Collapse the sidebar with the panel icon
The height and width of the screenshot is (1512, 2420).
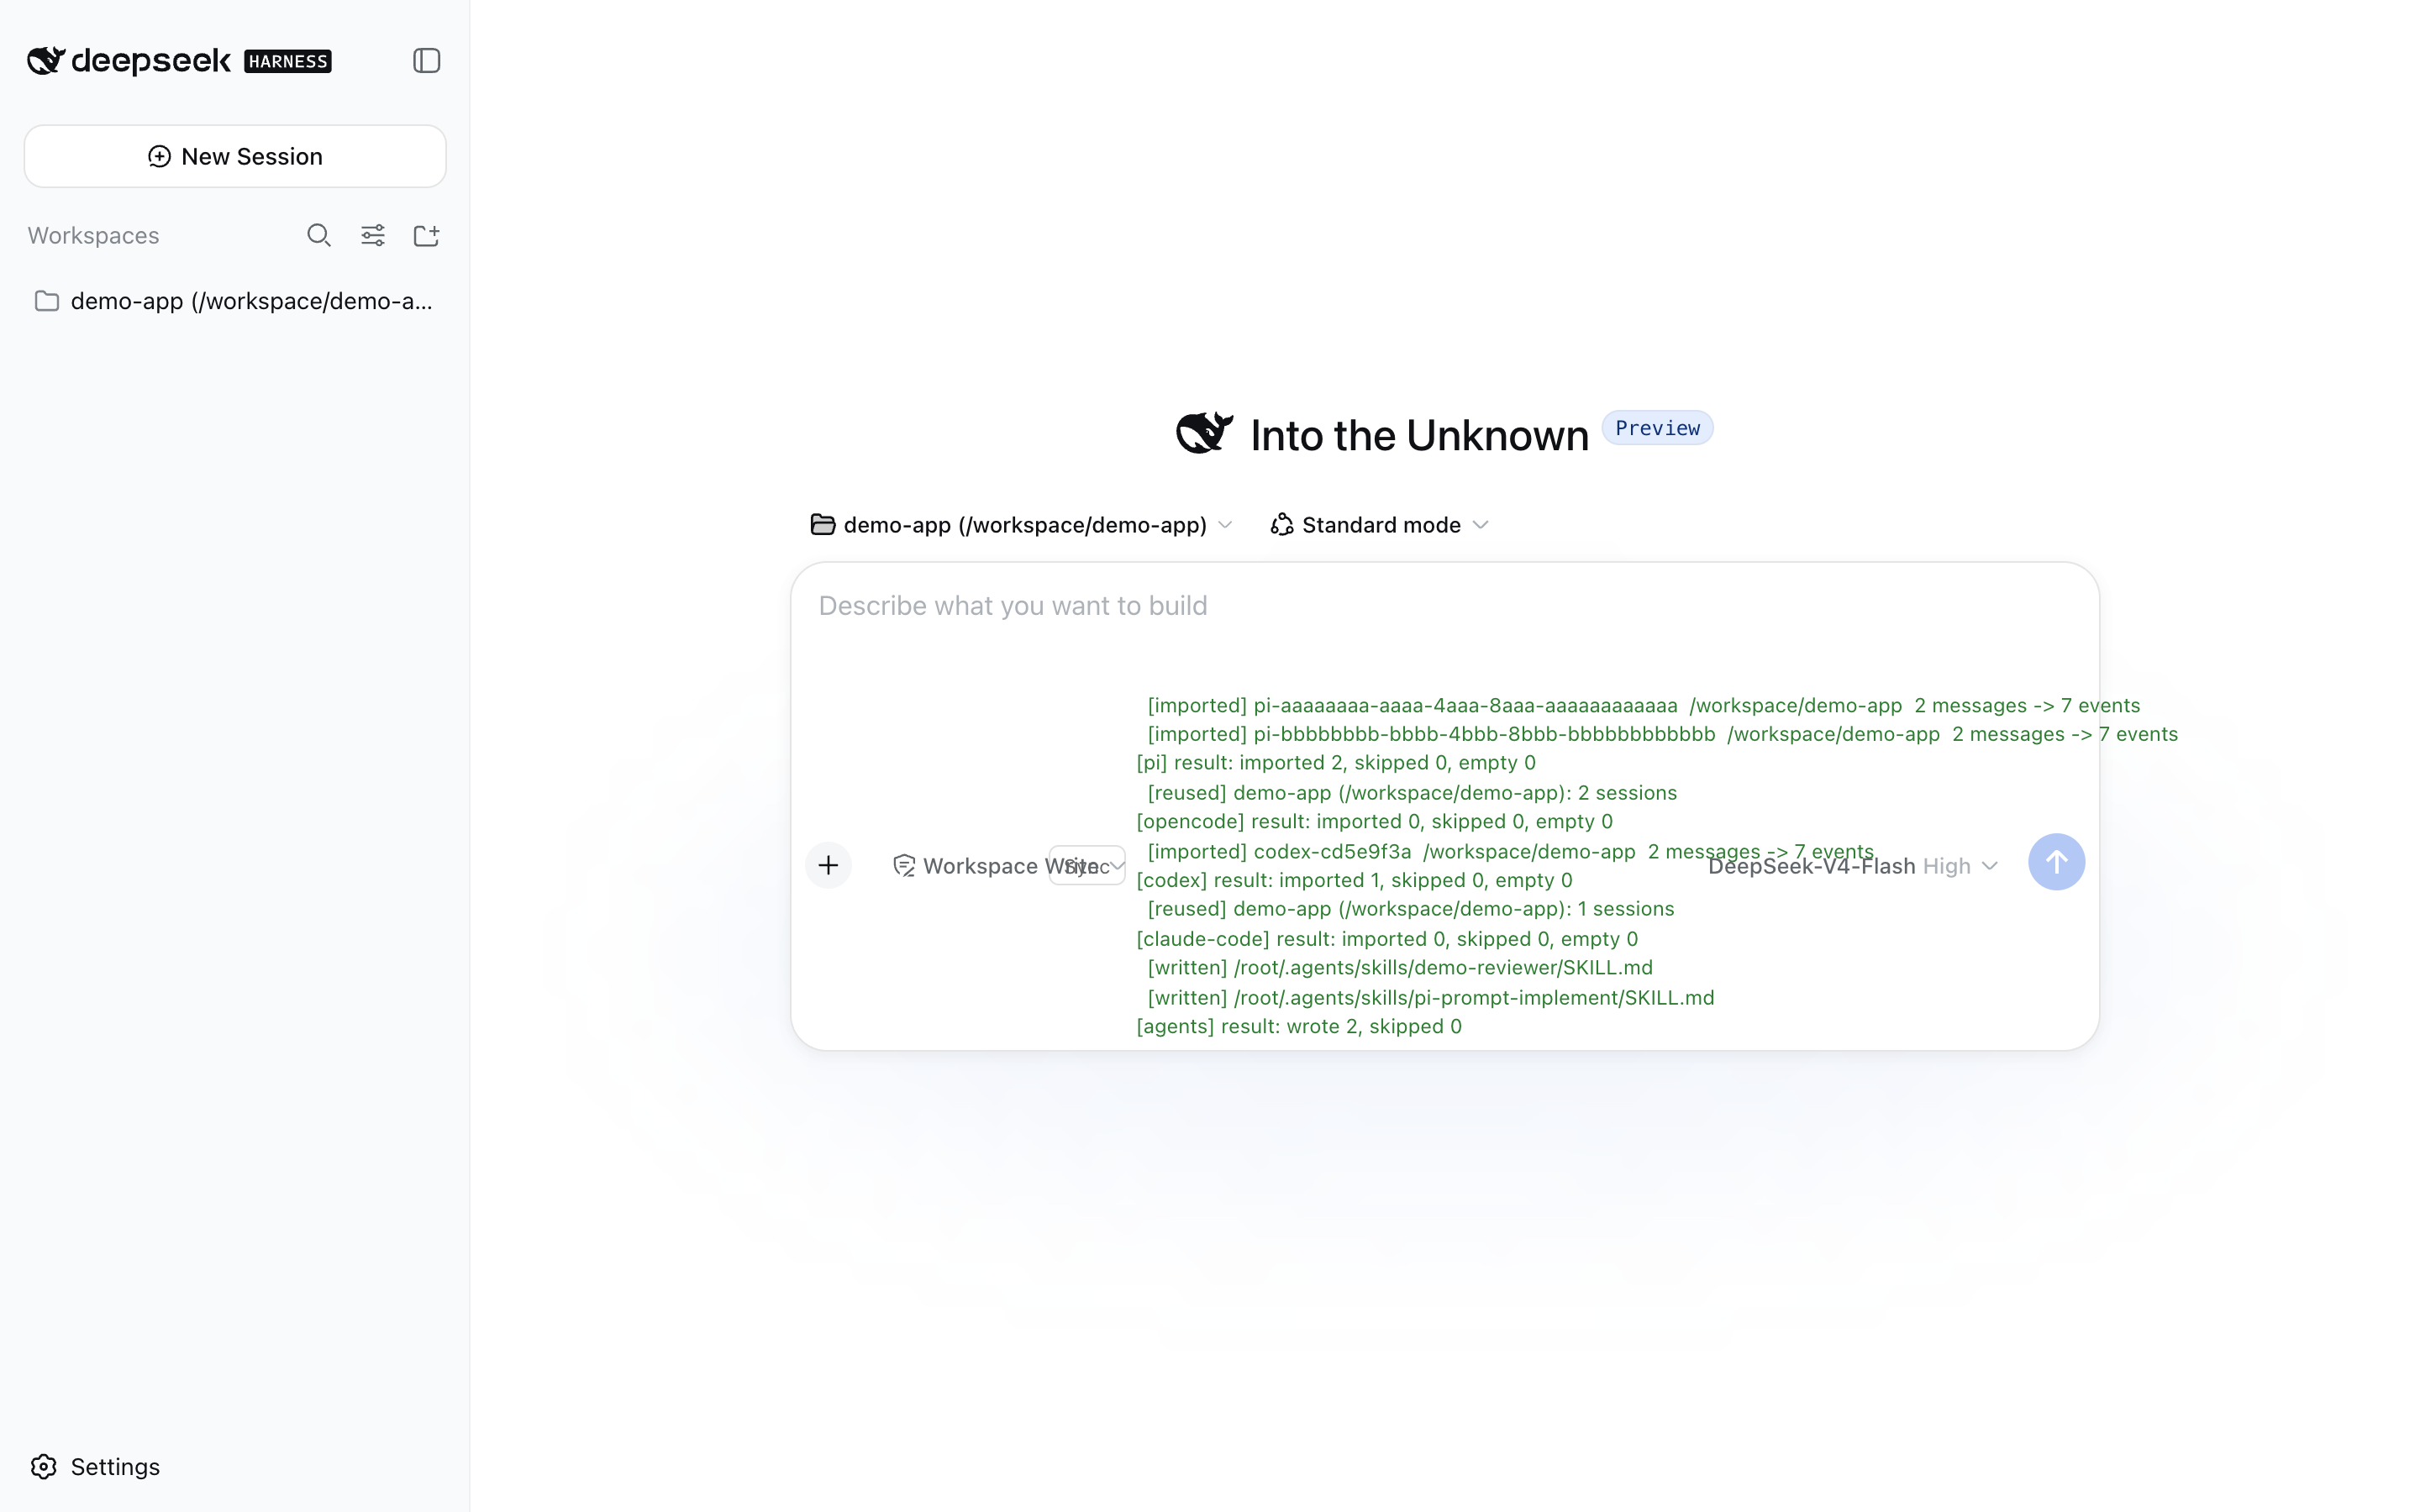click(x=427, y=61)
